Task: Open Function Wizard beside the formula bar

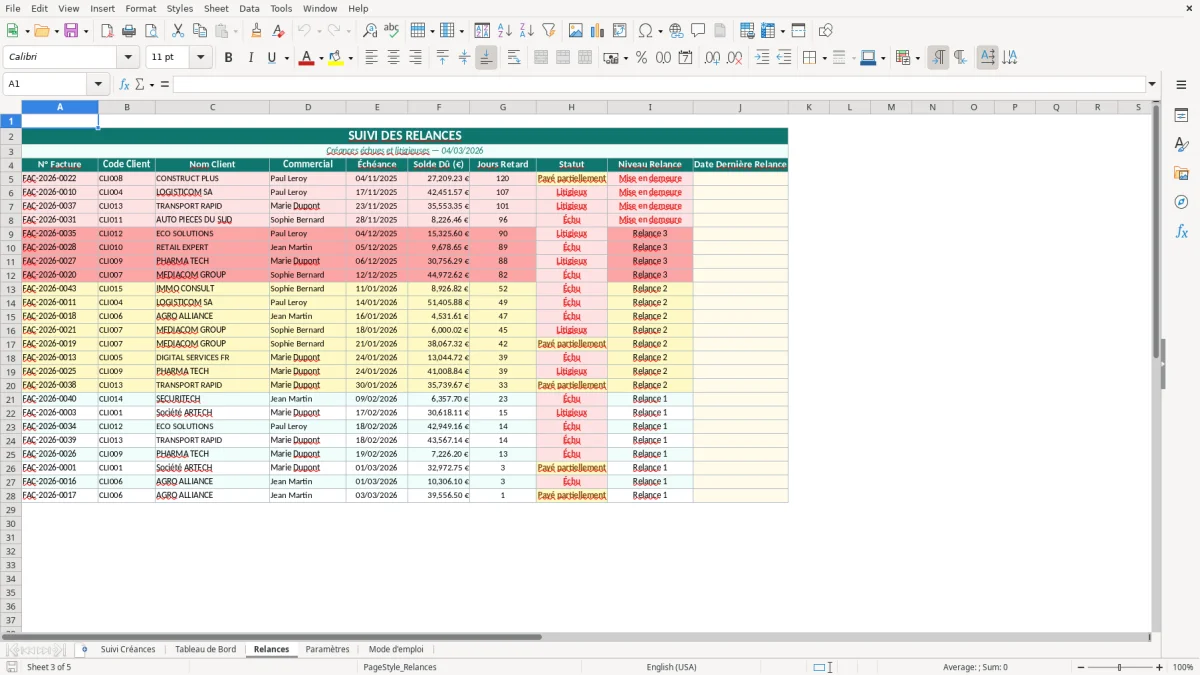Action: [x=124, y=84]
